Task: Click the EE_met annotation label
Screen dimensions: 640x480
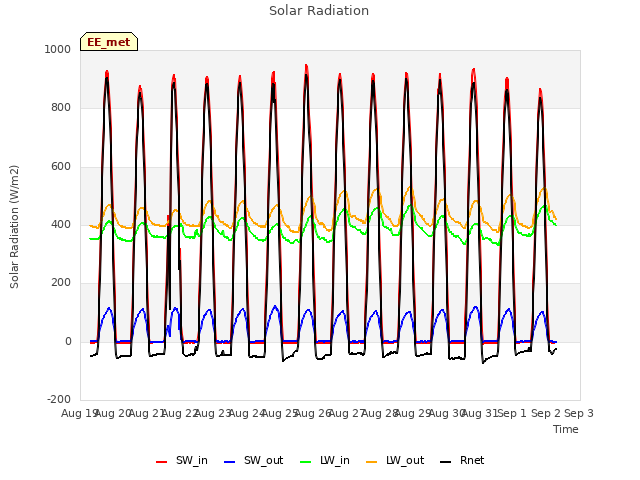Action: (x=109, y=42)
